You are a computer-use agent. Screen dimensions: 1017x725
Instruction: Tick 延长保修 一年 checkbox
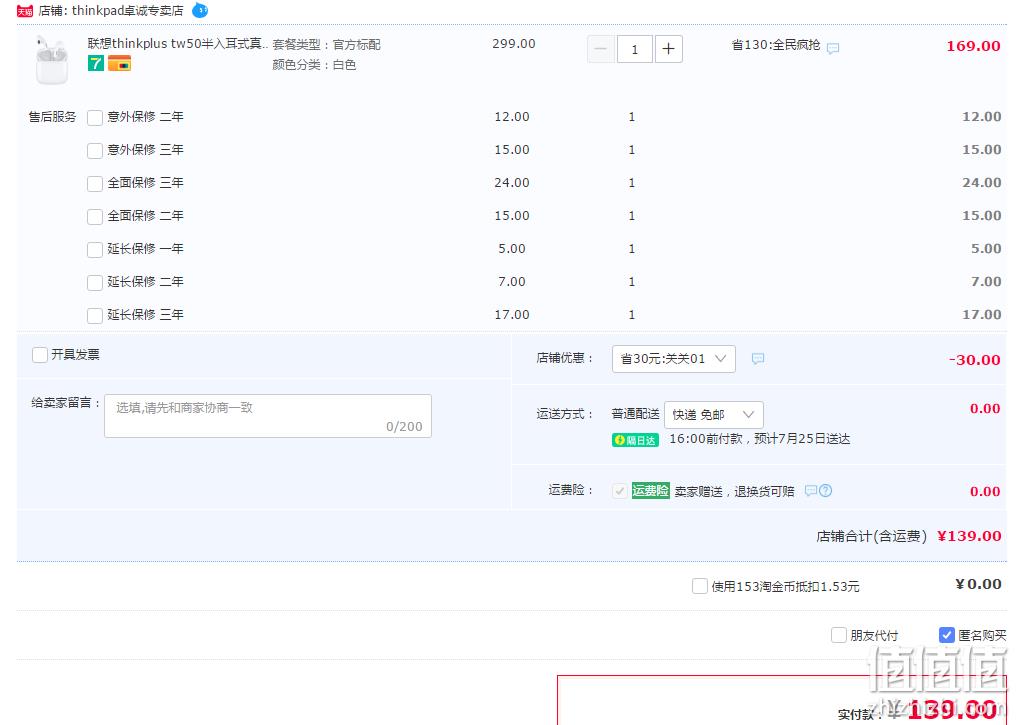pos(95,249)
